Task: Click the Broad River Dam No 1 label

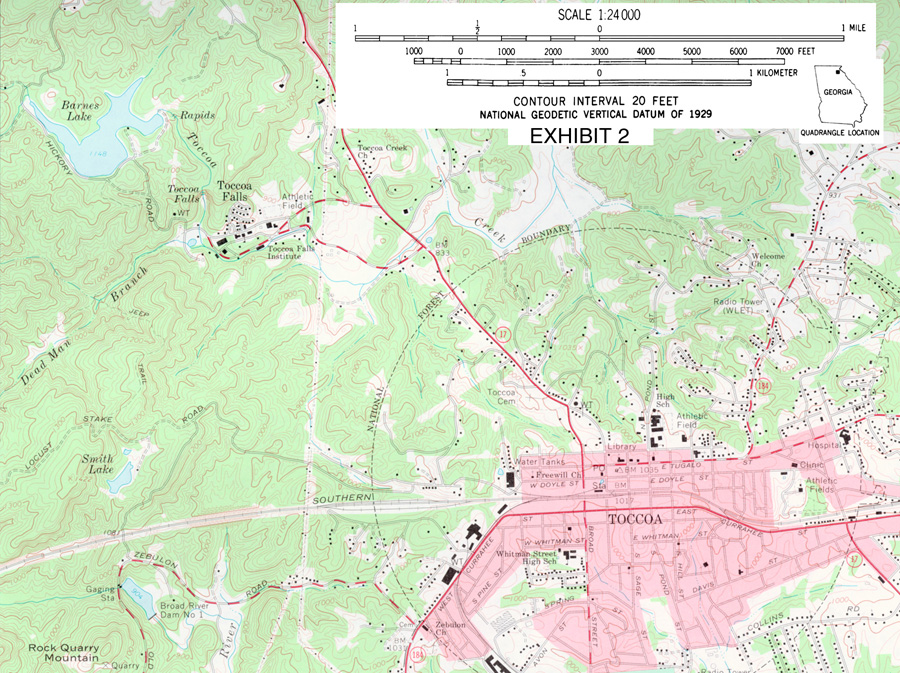Action: tap(184, 610)
